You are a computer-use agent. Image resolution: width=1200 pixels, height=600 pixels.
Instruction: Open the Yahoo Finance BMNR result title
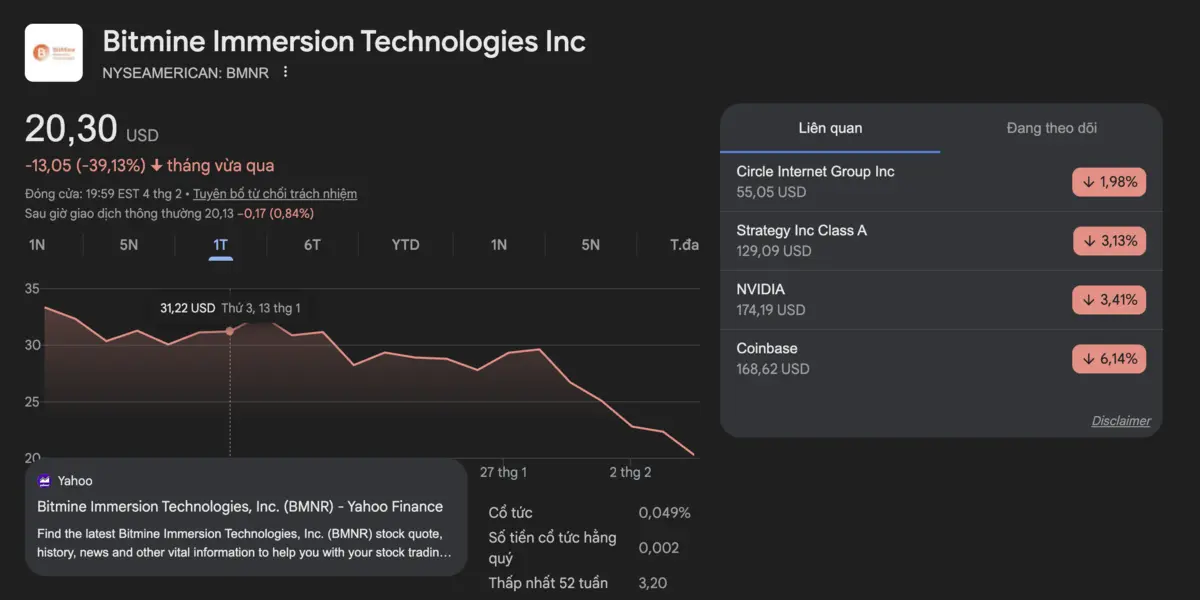point(240,507)
